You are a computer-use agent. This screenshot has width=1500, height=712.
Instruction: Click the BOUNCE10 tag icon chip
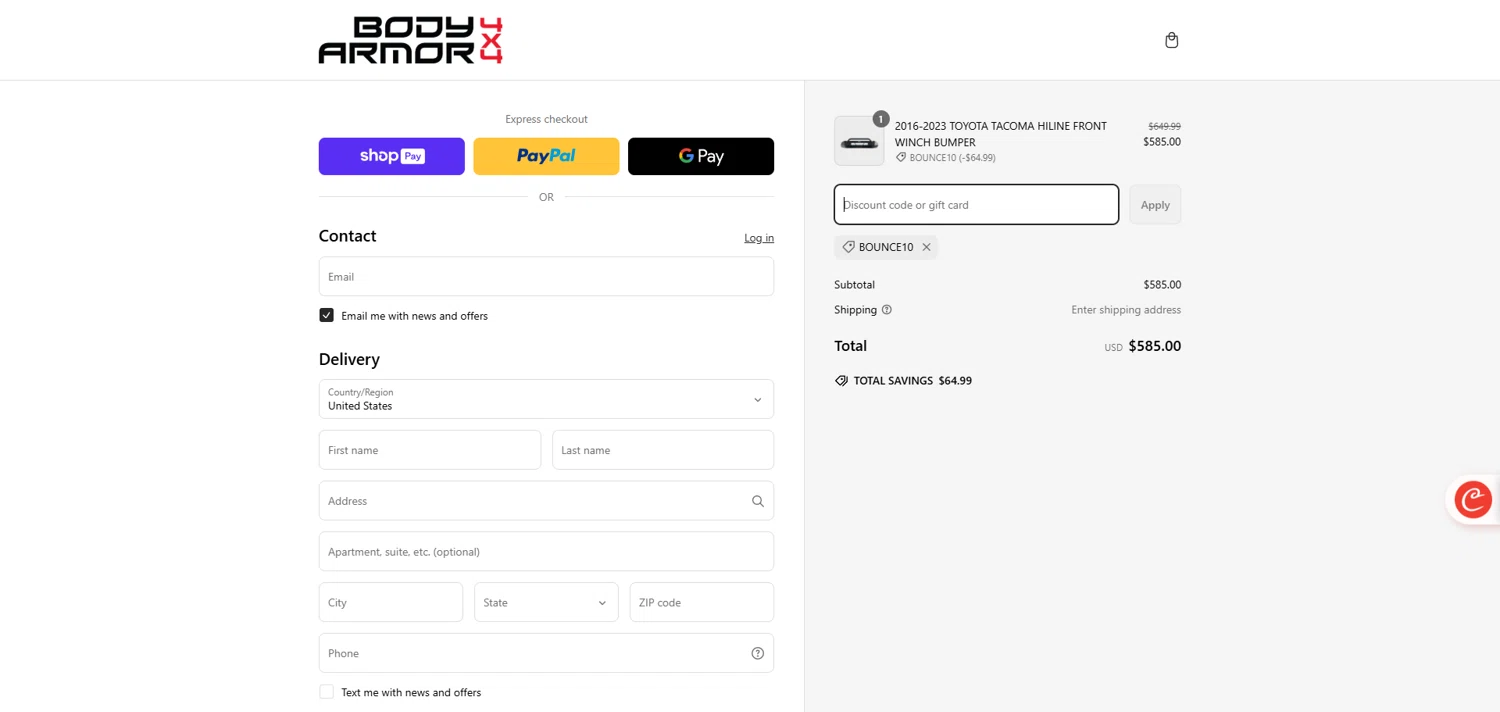886,247
